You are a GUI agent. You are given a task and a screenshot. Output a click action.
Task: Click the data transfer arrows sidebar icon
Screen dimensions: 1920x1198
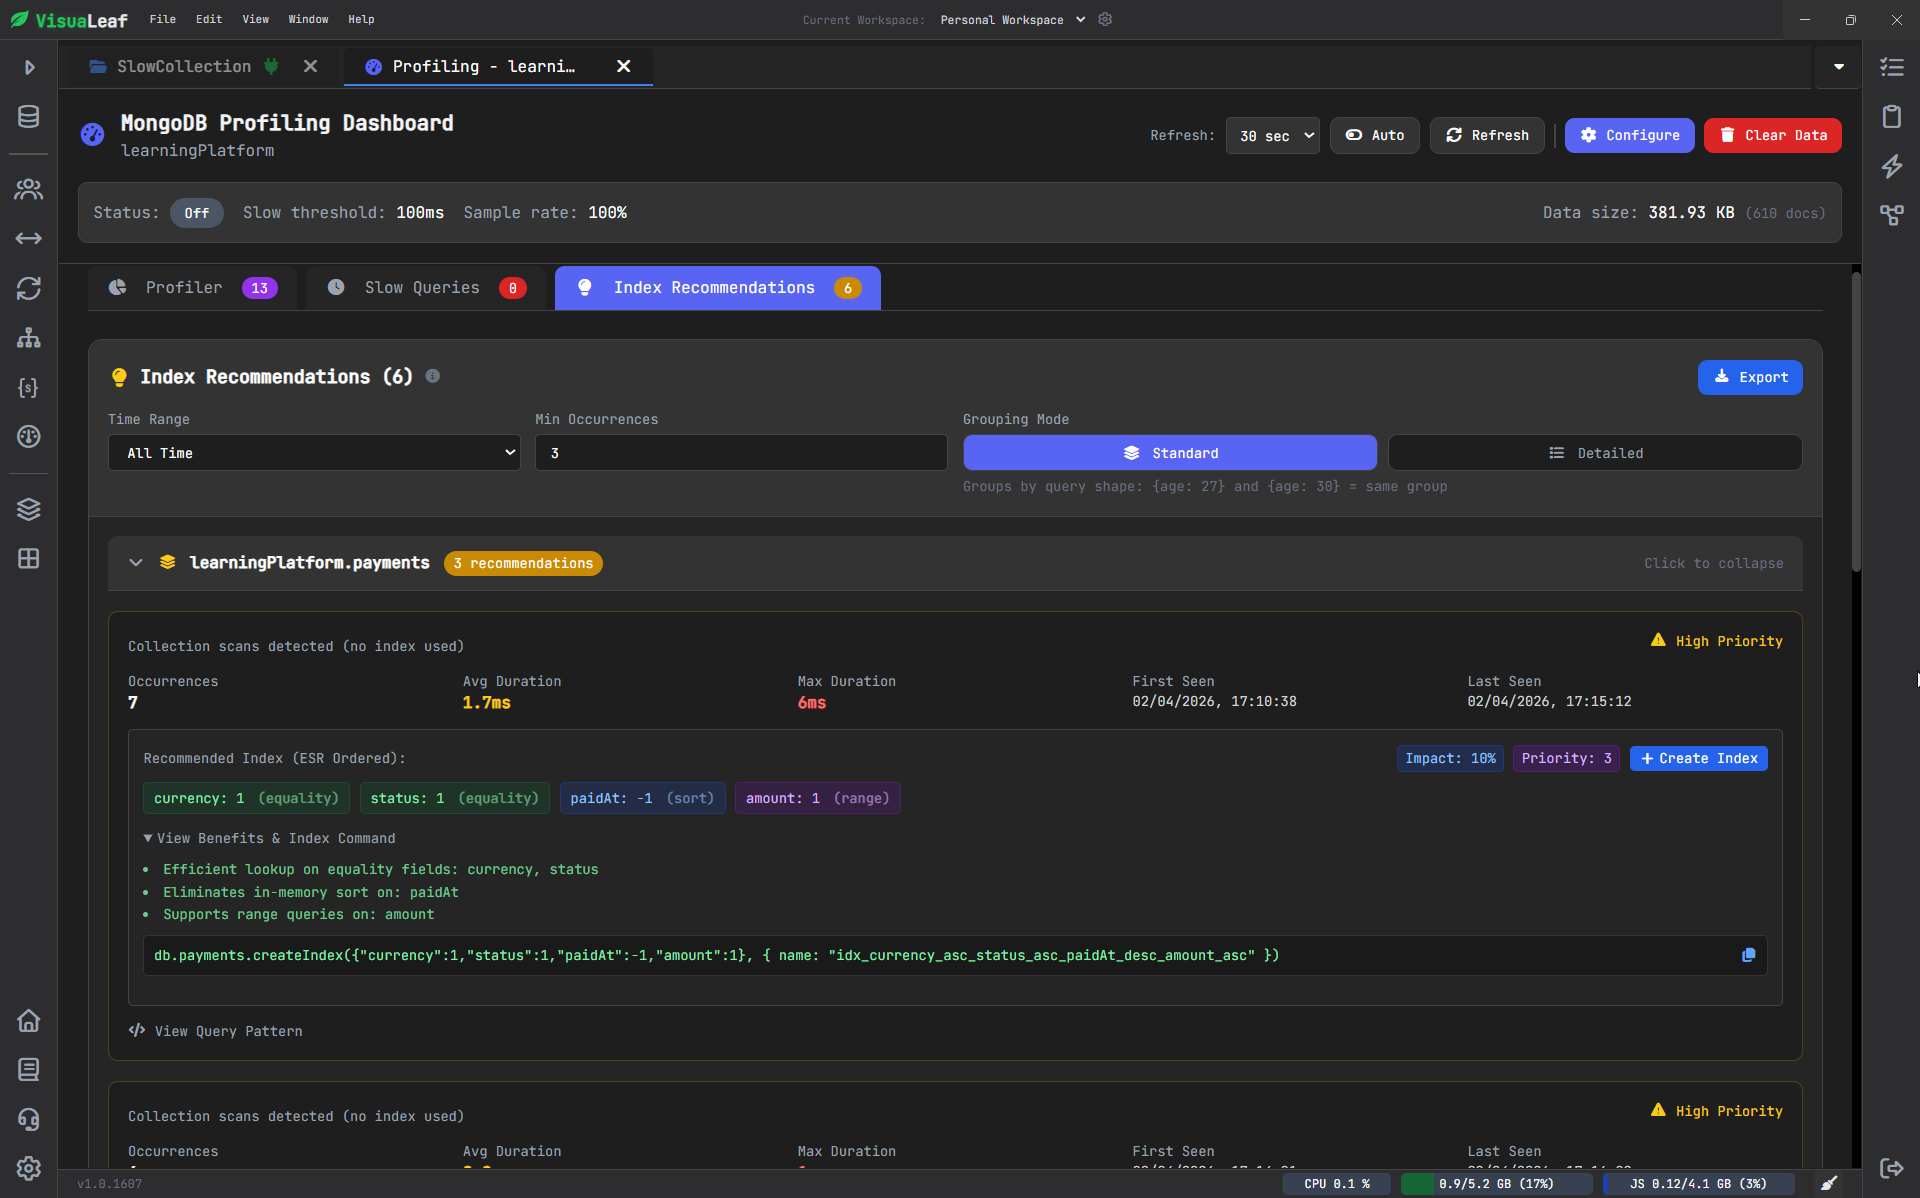29,238
